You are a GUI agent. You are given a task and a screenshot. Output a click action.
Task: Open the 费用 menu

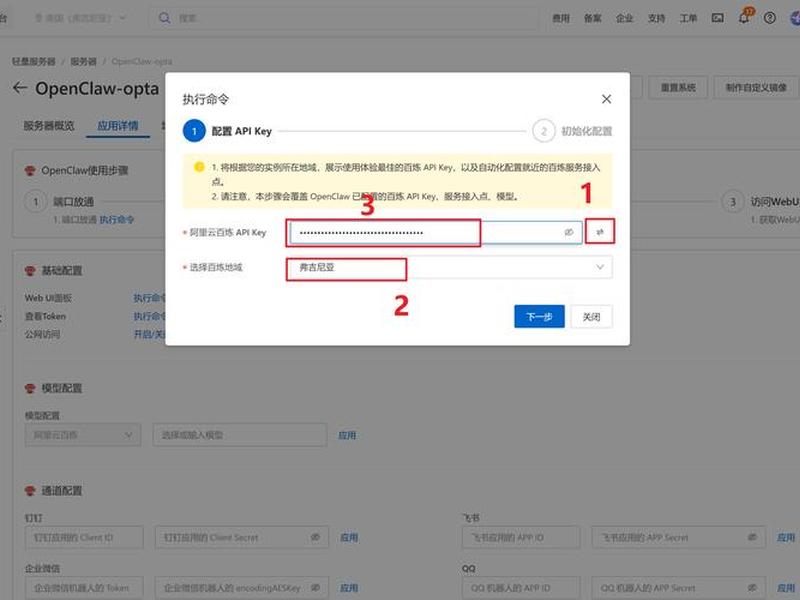pos(561,18)
